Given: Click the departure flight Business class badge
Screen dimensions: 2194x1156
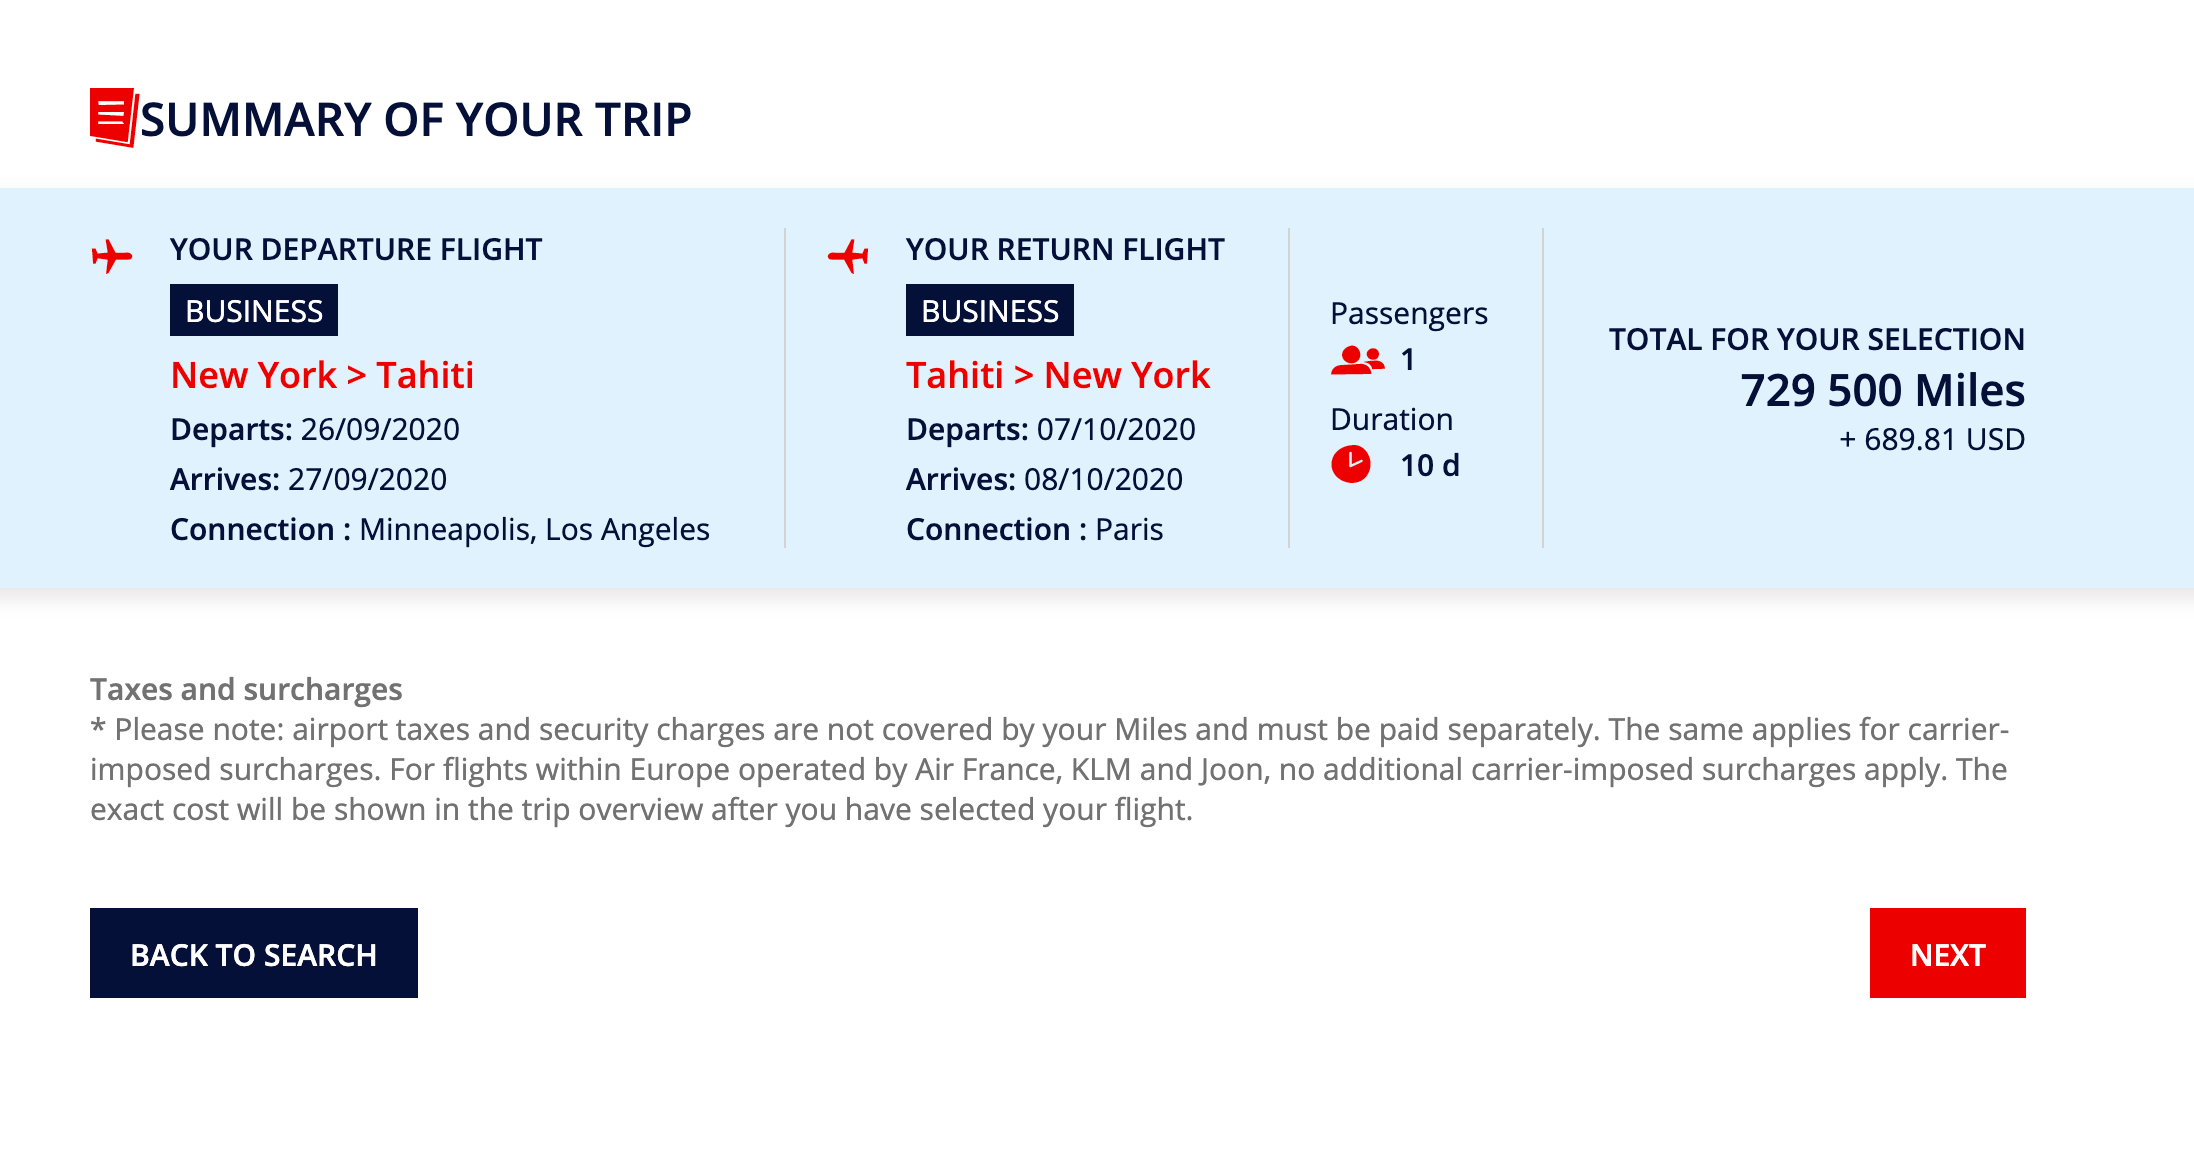Looking at the screenshot, I should 254,311.
